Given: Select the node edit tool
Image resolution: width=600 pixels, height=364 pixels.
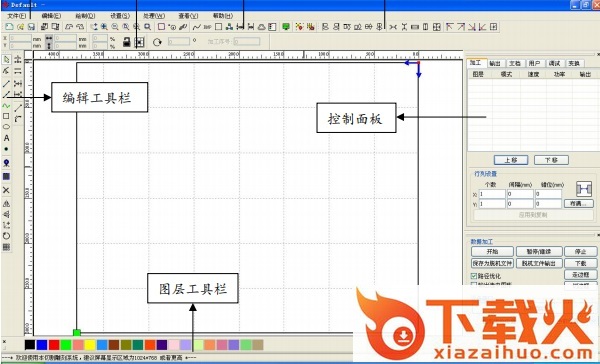Looking at the screenshot, I should click(7, 71).
